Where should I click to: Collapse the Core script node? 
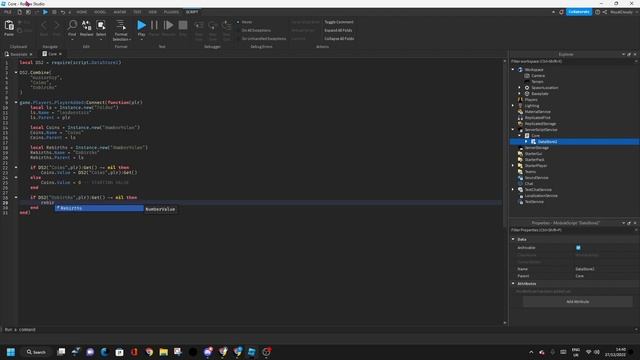(x=520, y=136)
